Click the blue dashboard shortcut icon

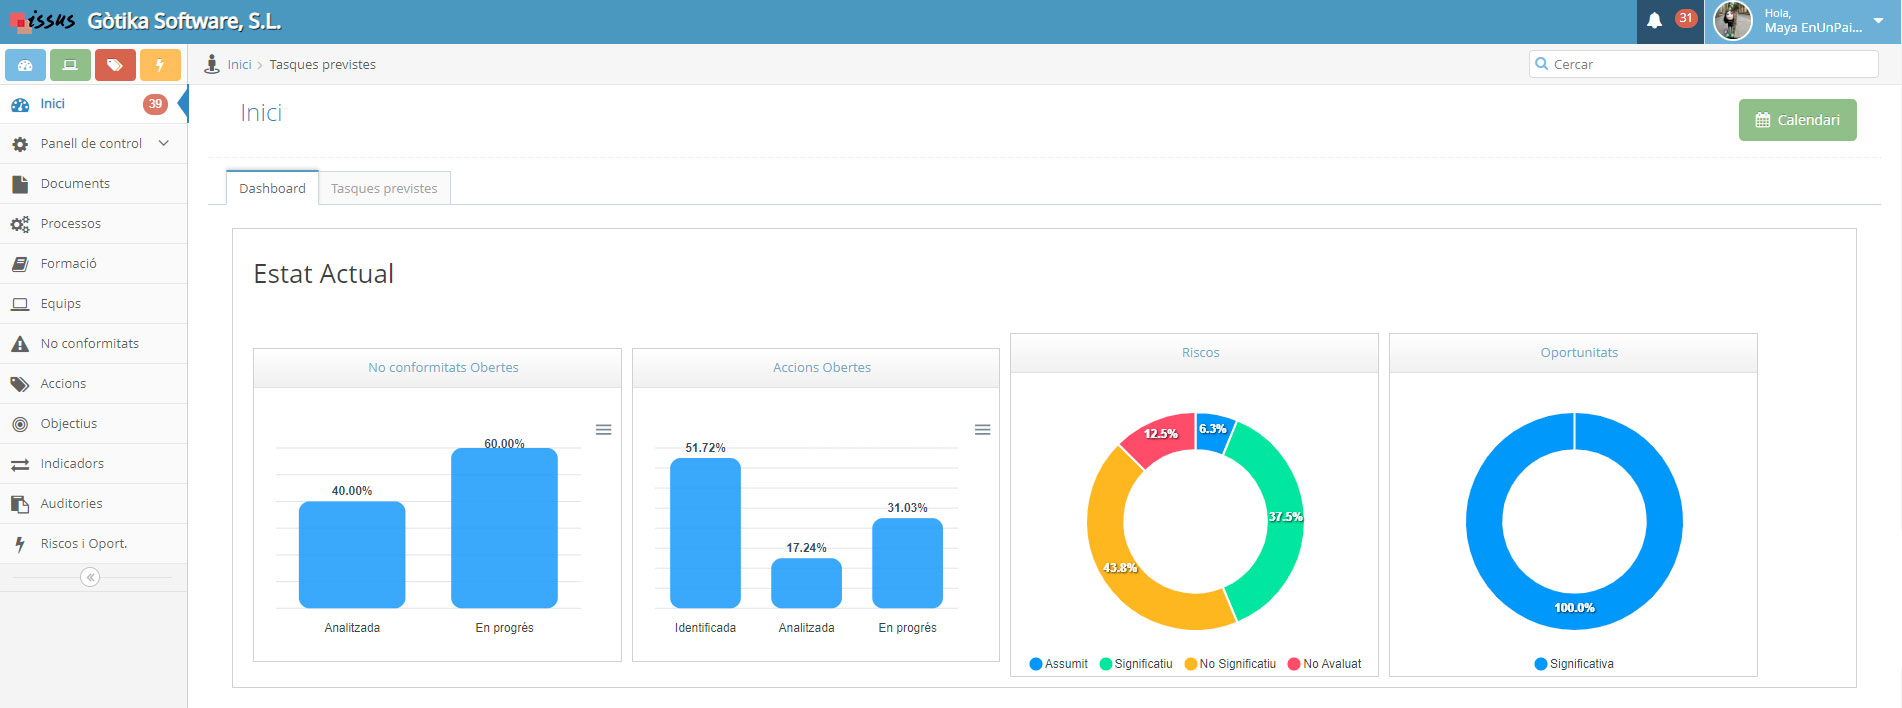[25, 65]
